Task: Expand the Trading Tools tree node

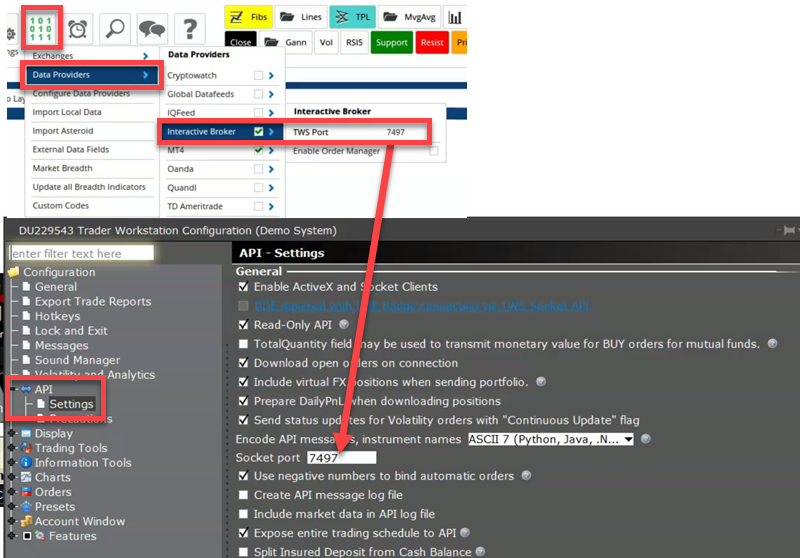Action: tap(11, 448)
